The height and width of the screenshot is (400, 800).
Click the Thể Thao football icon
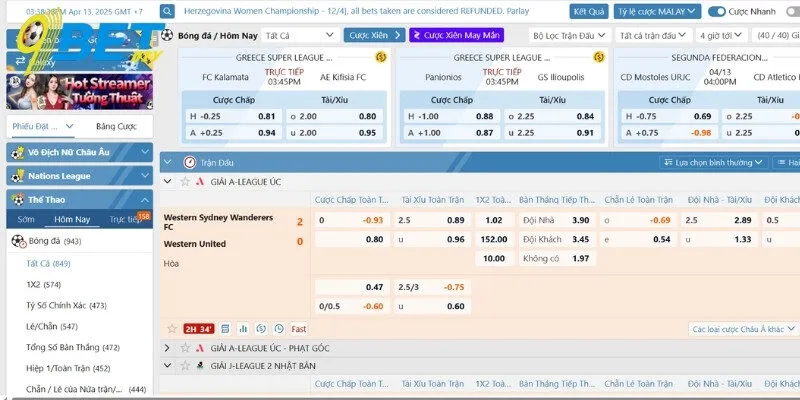click(17, 200)
